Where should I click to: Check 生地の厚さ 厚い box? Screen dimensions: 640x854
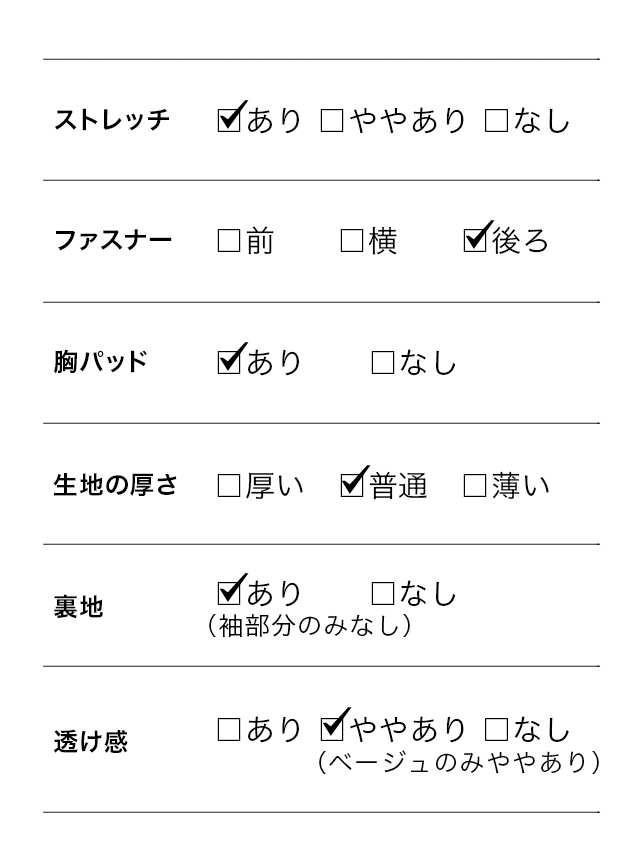[229, 486]
